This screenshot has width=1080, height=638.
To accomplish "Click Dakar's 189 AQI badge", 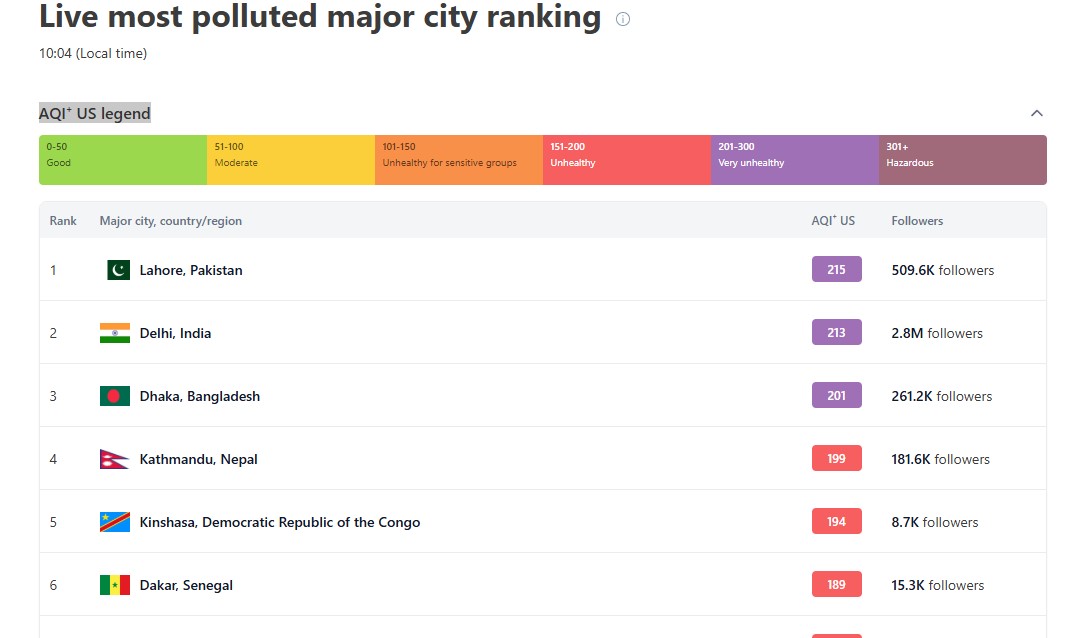I will (x=836, y=584).
